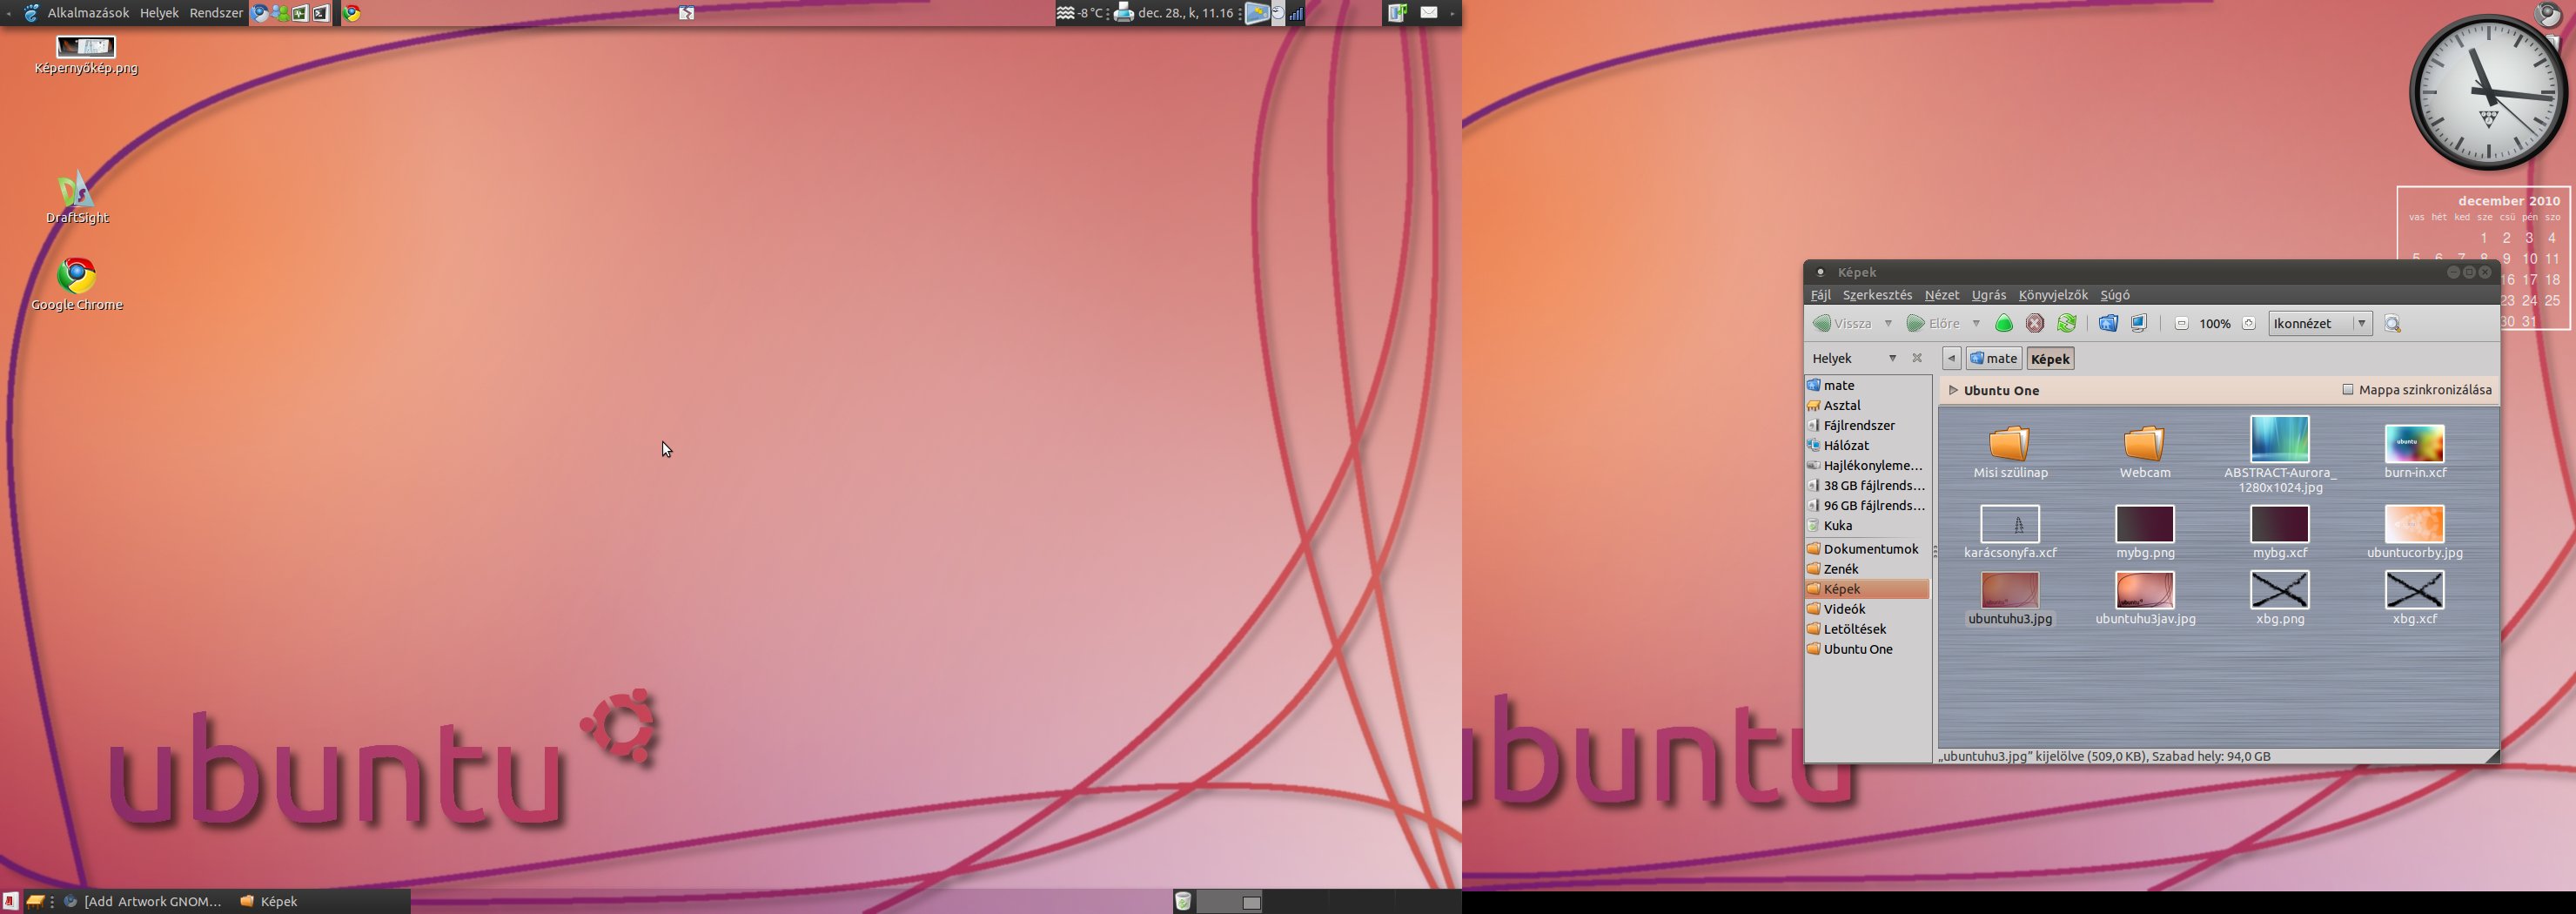Image resolution: width=2576 pixels, height=914 pixels.
Task: Select Dokumentumok in the sidebar
Action: tap(1868, 549)
